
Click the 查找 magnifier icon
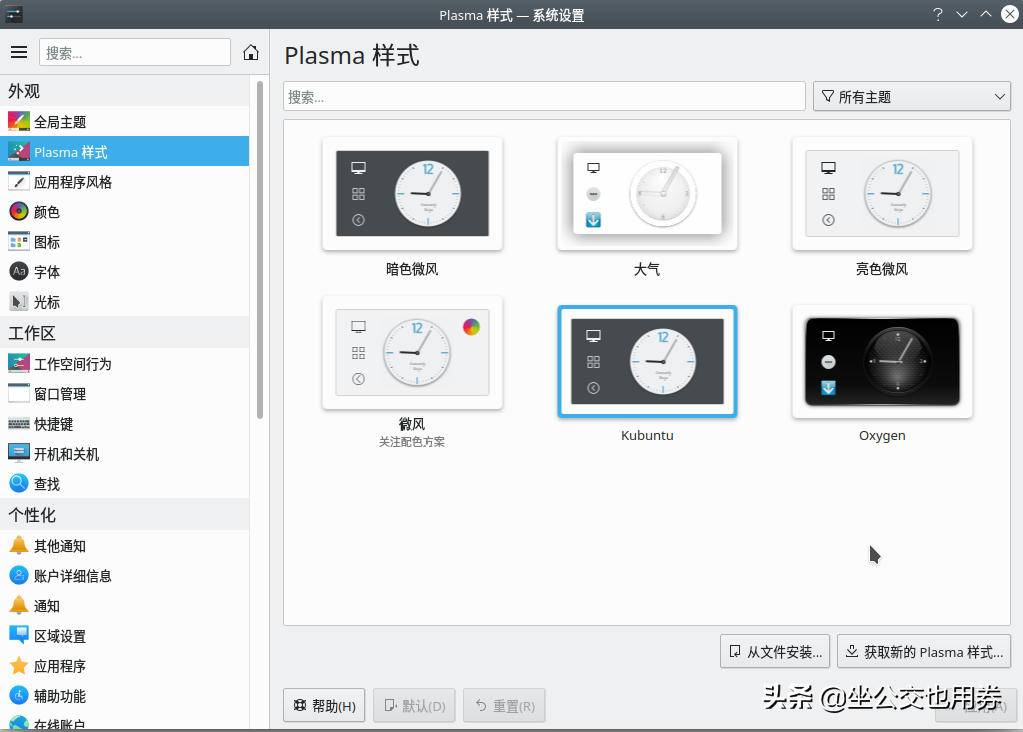coord(19,483)
